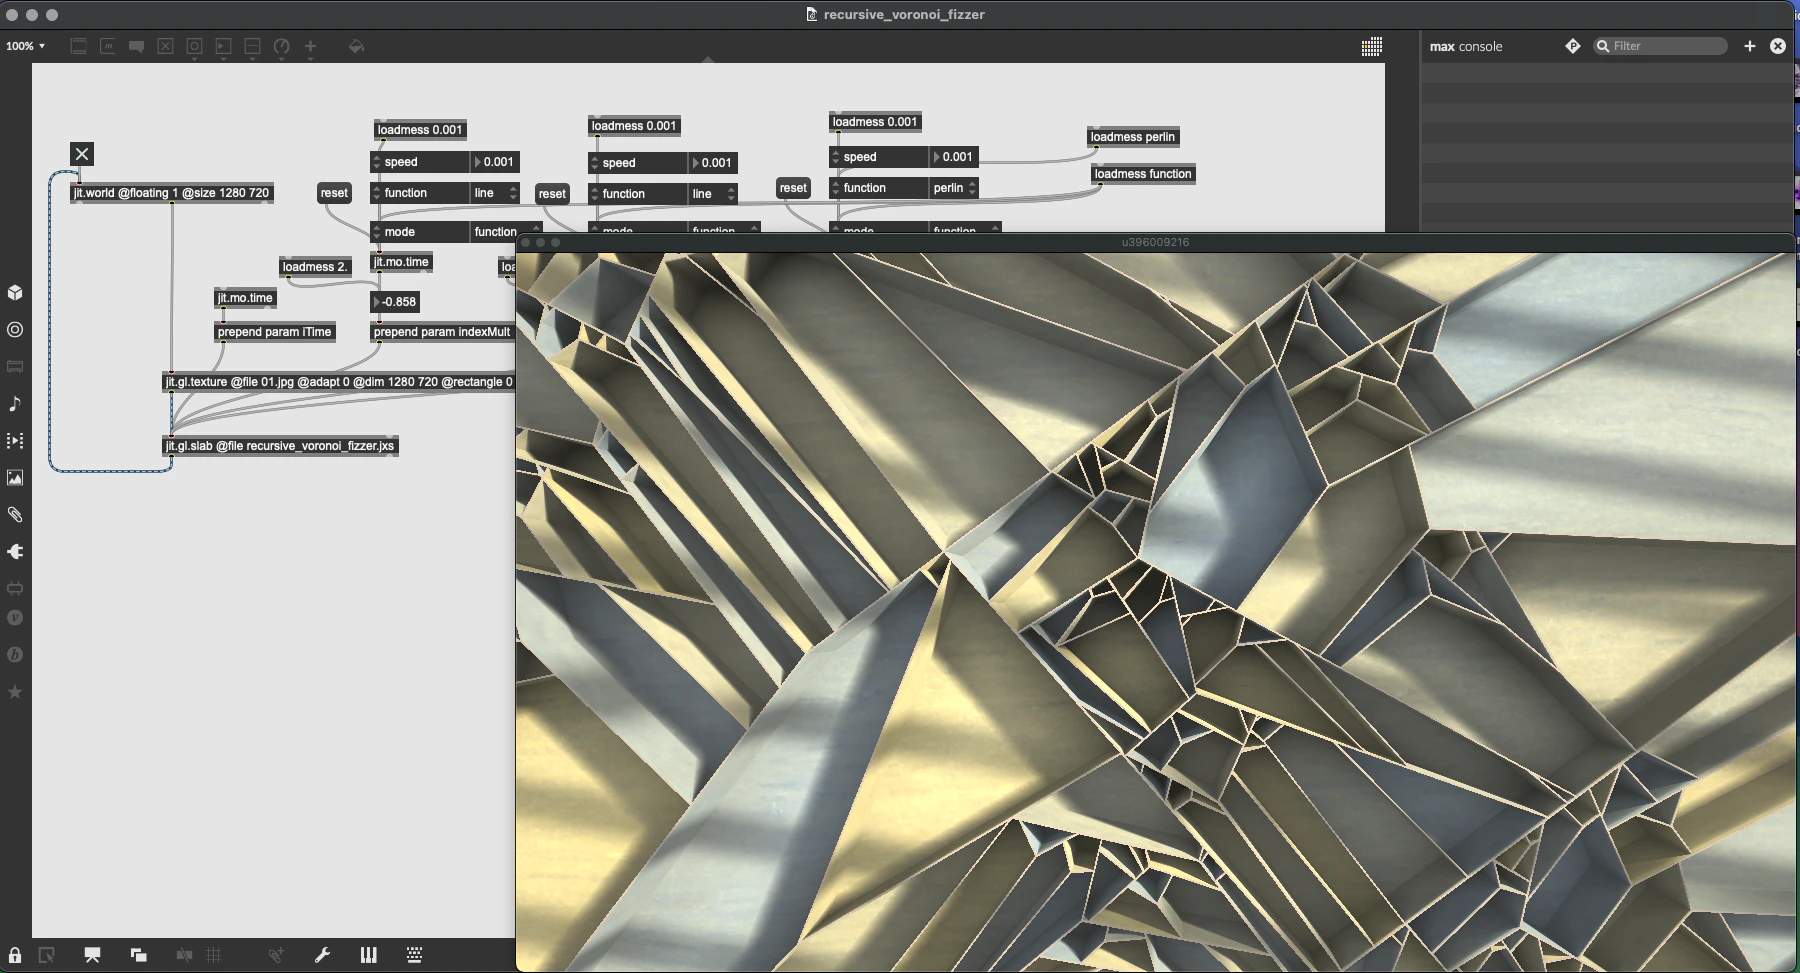Click the second reset message button
1800x973 pixels.
click(x=552, y=194)
